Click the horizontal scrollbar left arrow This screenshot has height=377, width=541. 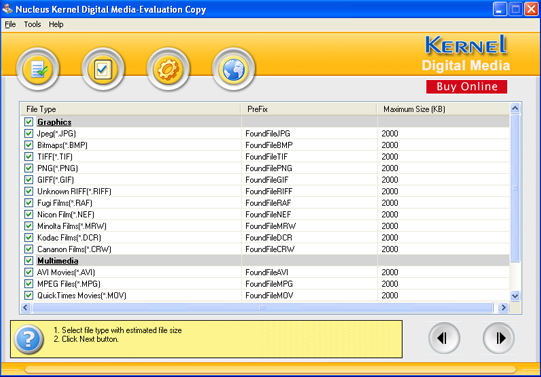pyautogui.click(x=25, y=307)
